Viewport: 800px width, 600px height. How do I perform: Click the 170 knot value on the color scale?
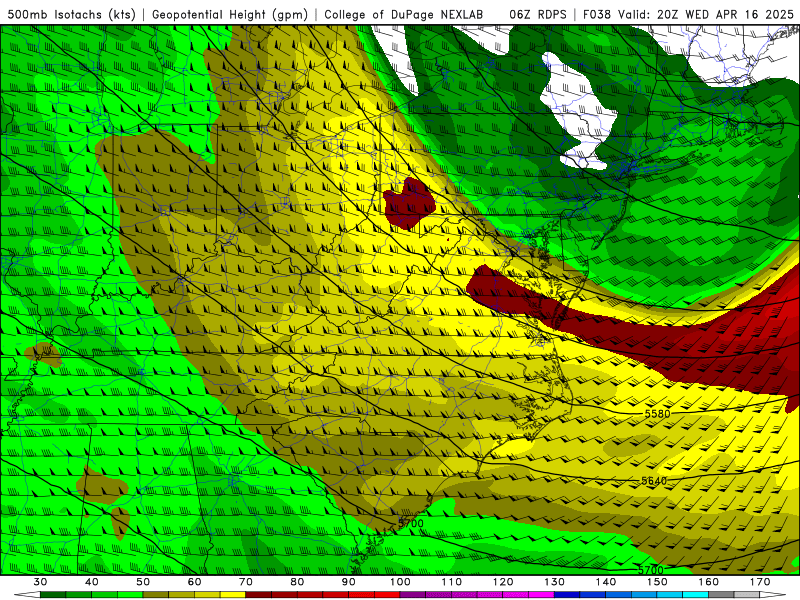[760, 582]
